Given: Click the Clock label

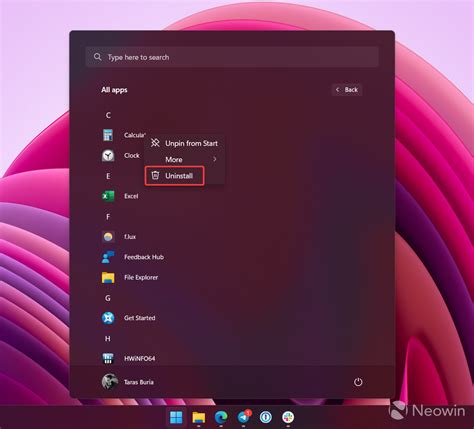Looking at the screenshot, I should click(132, 156).
